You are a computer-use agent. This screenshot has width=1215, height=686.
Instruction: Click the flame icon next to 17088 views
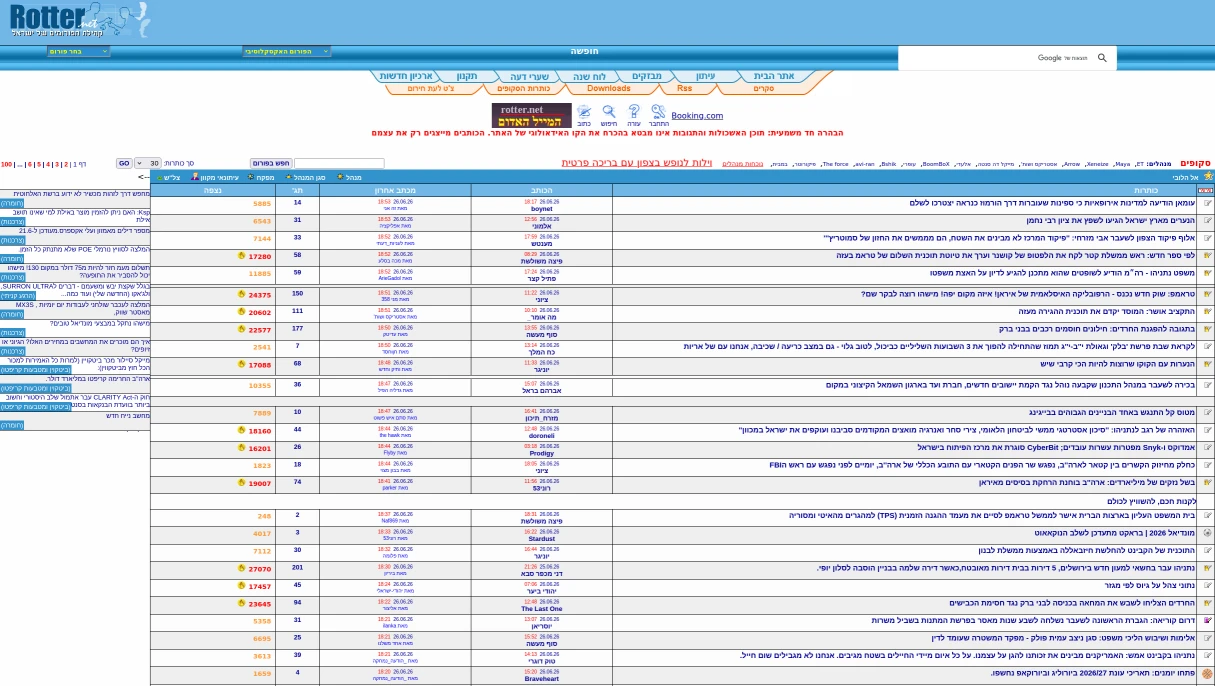pos(241,364)
